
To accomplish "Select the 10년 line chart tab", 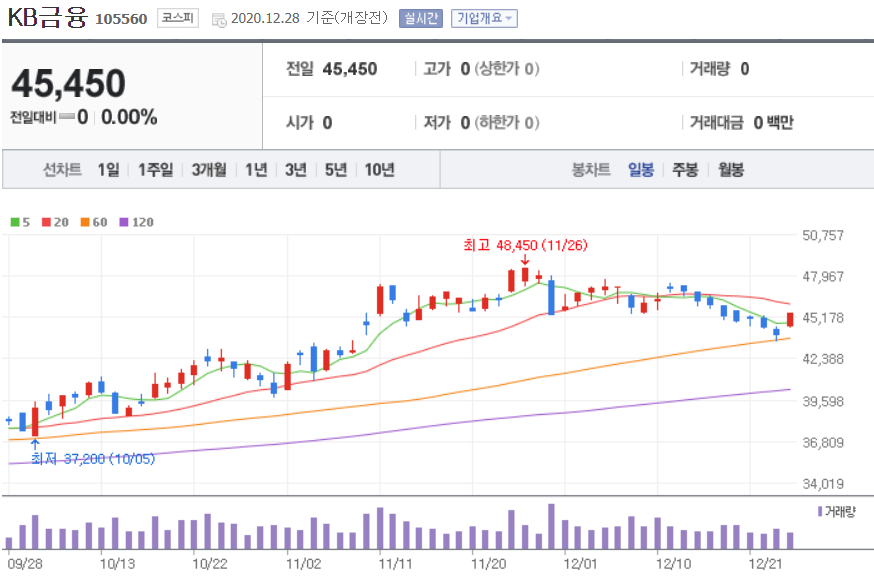I will click(380, 169).
